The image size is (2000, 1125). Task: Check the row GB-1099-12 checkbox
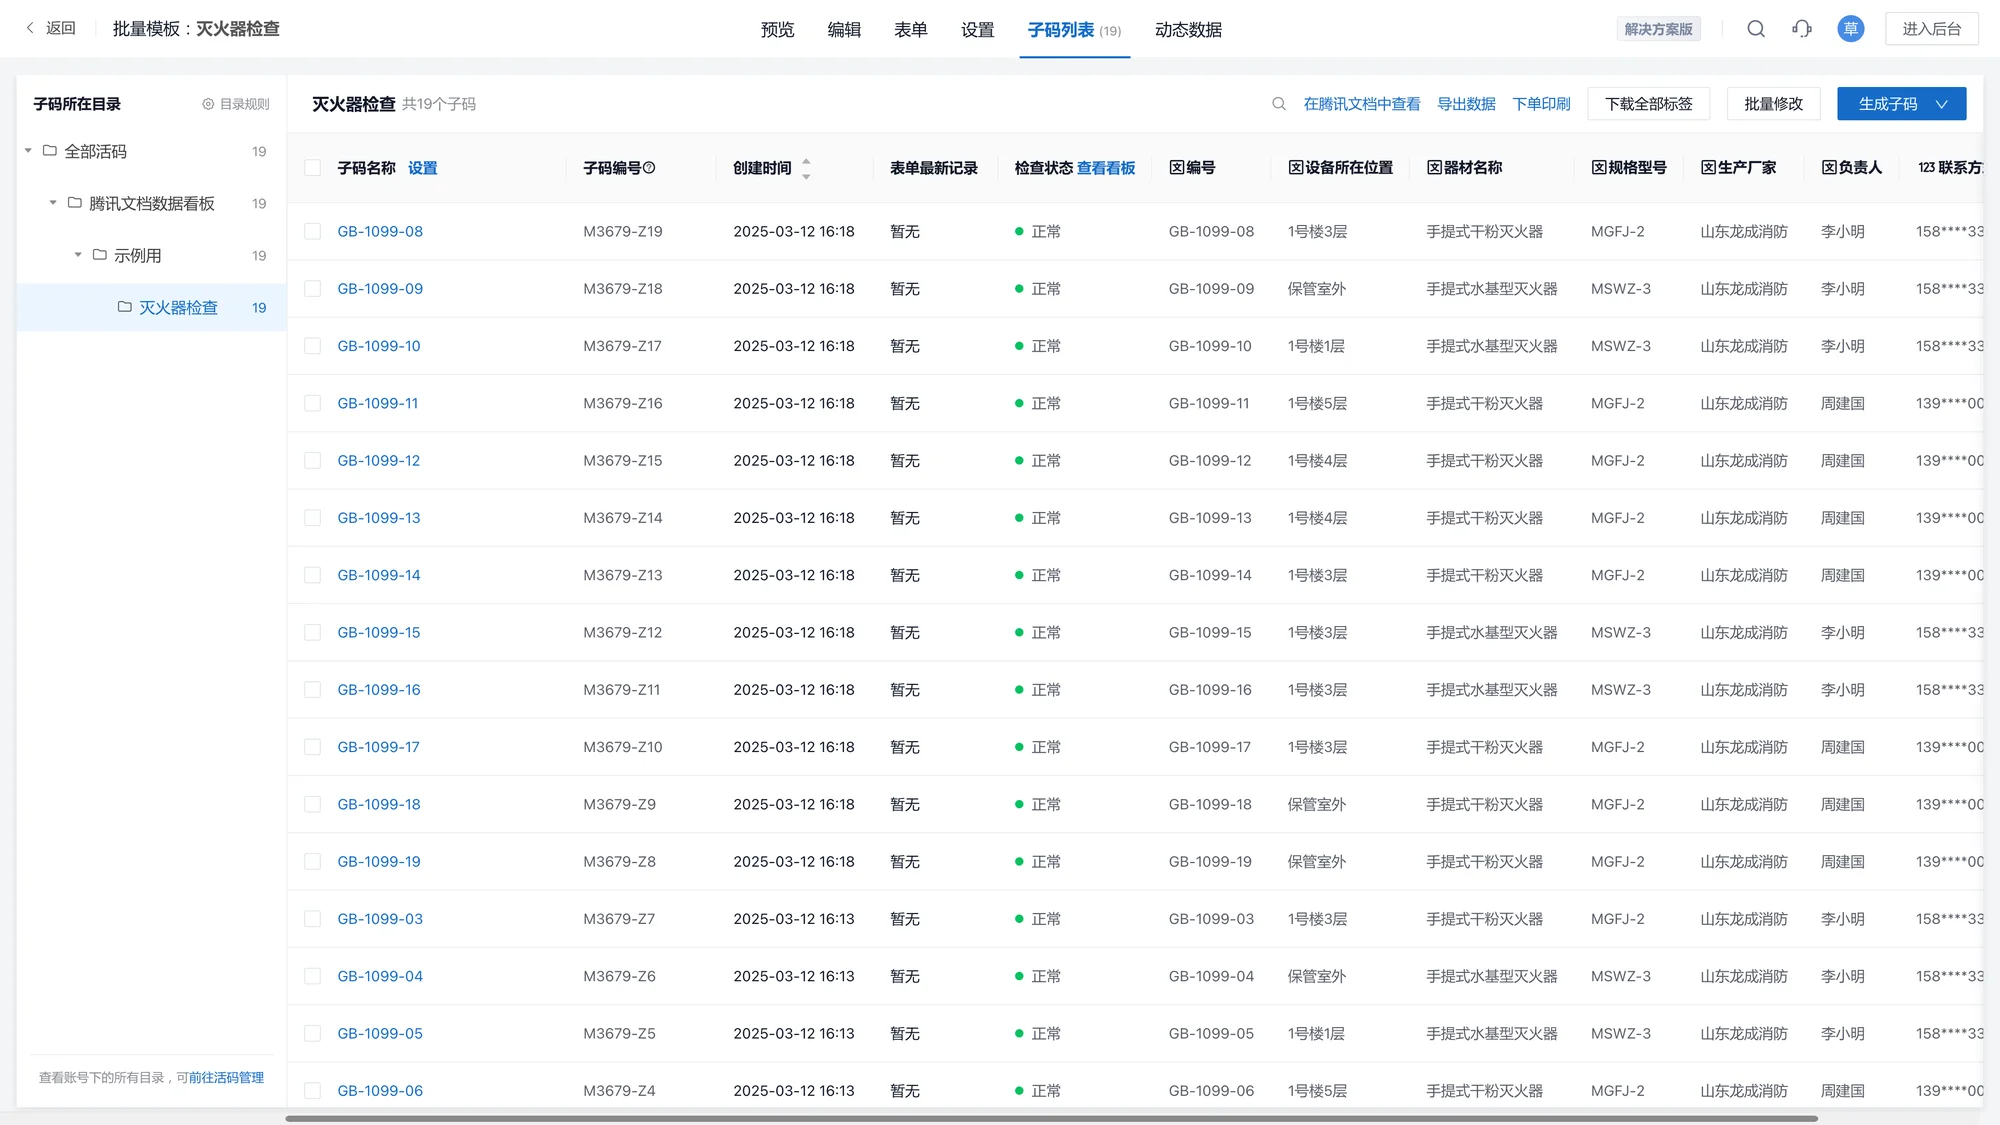(313, 461)
